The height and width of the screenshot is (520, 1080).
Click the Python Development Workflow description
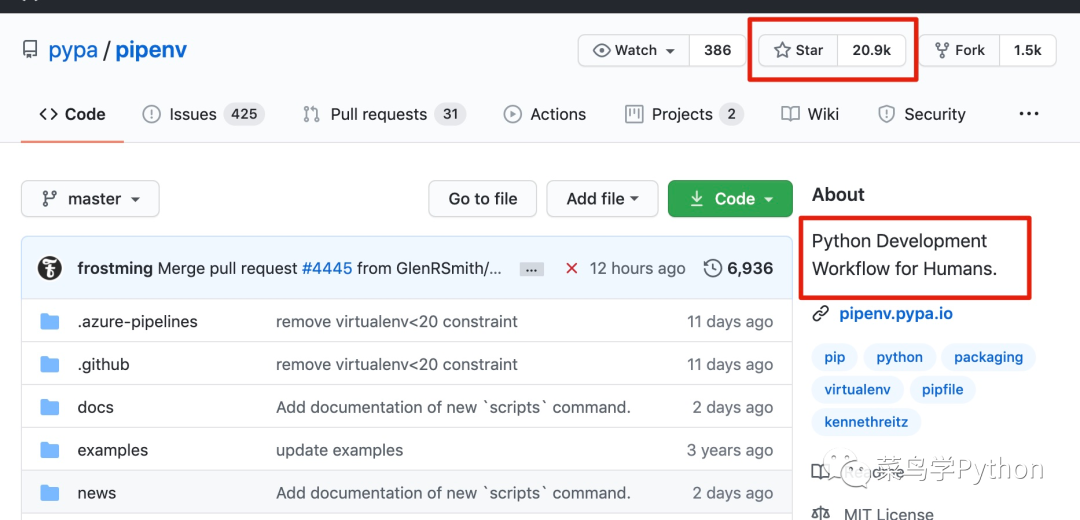[x=904, y=254]
